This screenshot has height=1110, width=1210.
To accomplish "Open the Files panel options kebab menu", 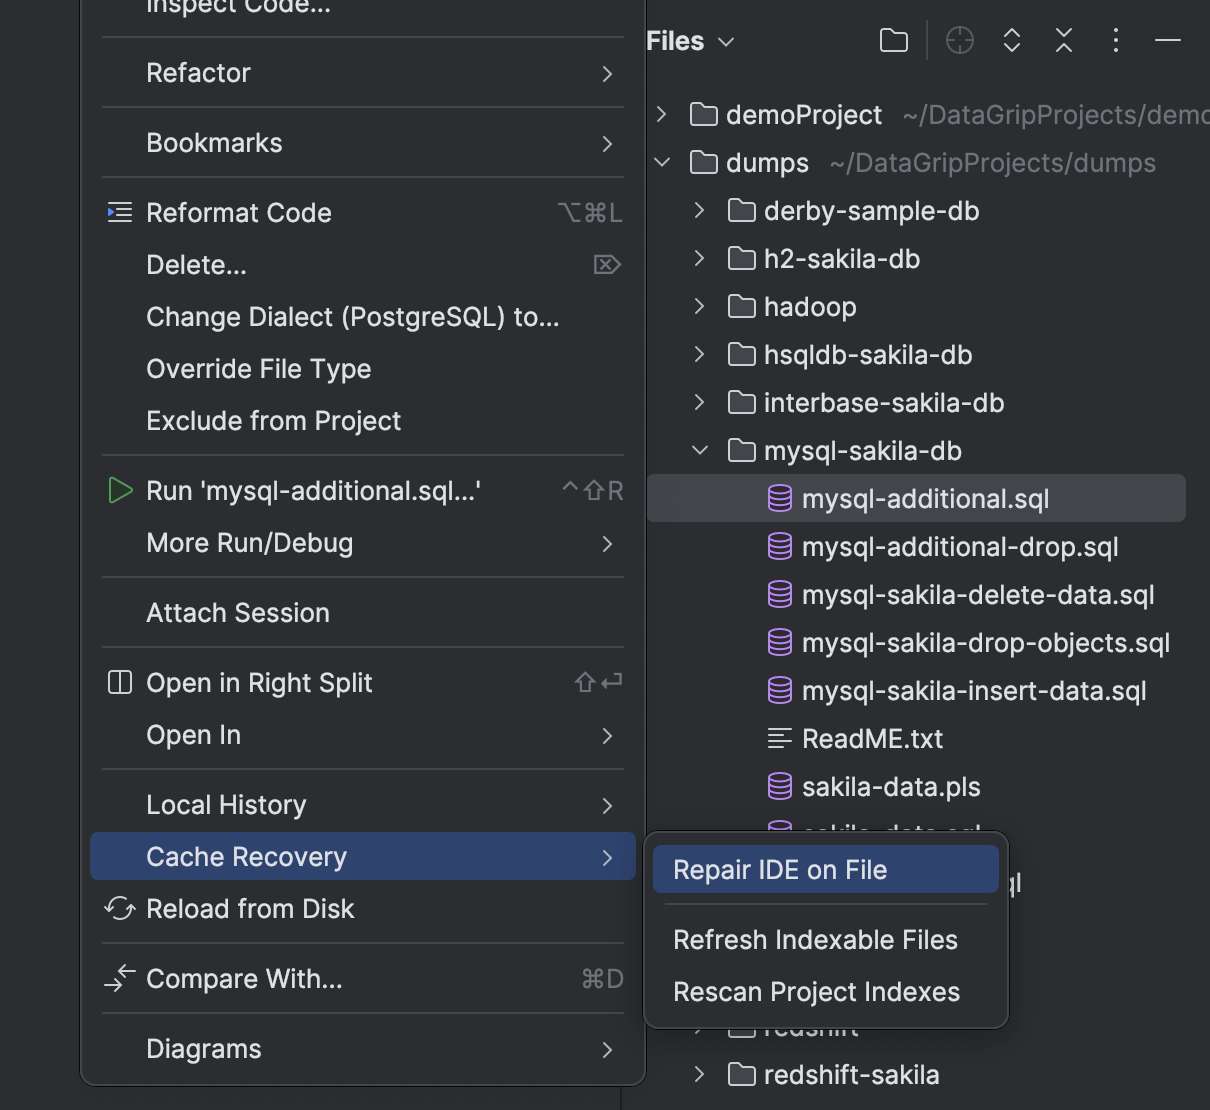I will [x=1115, y=41].
